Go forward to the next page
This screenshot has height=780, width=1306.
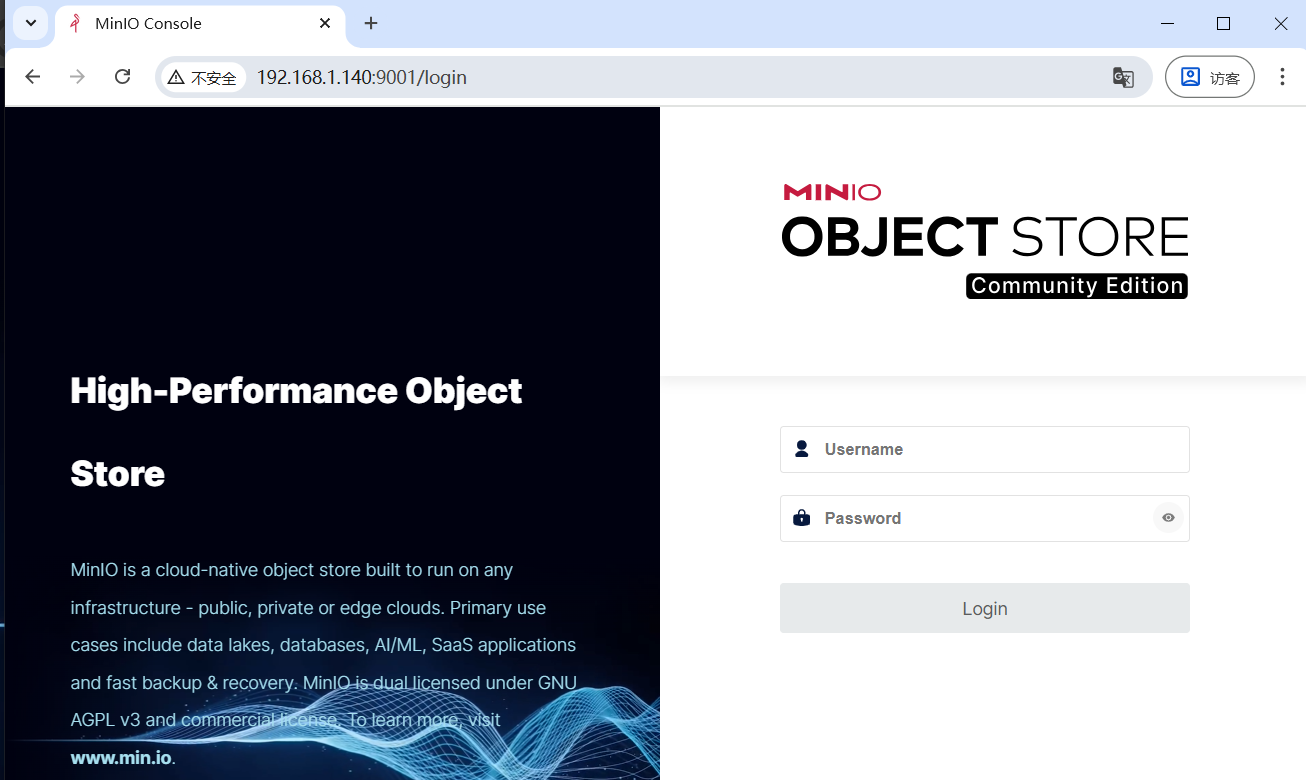point(77,77)
